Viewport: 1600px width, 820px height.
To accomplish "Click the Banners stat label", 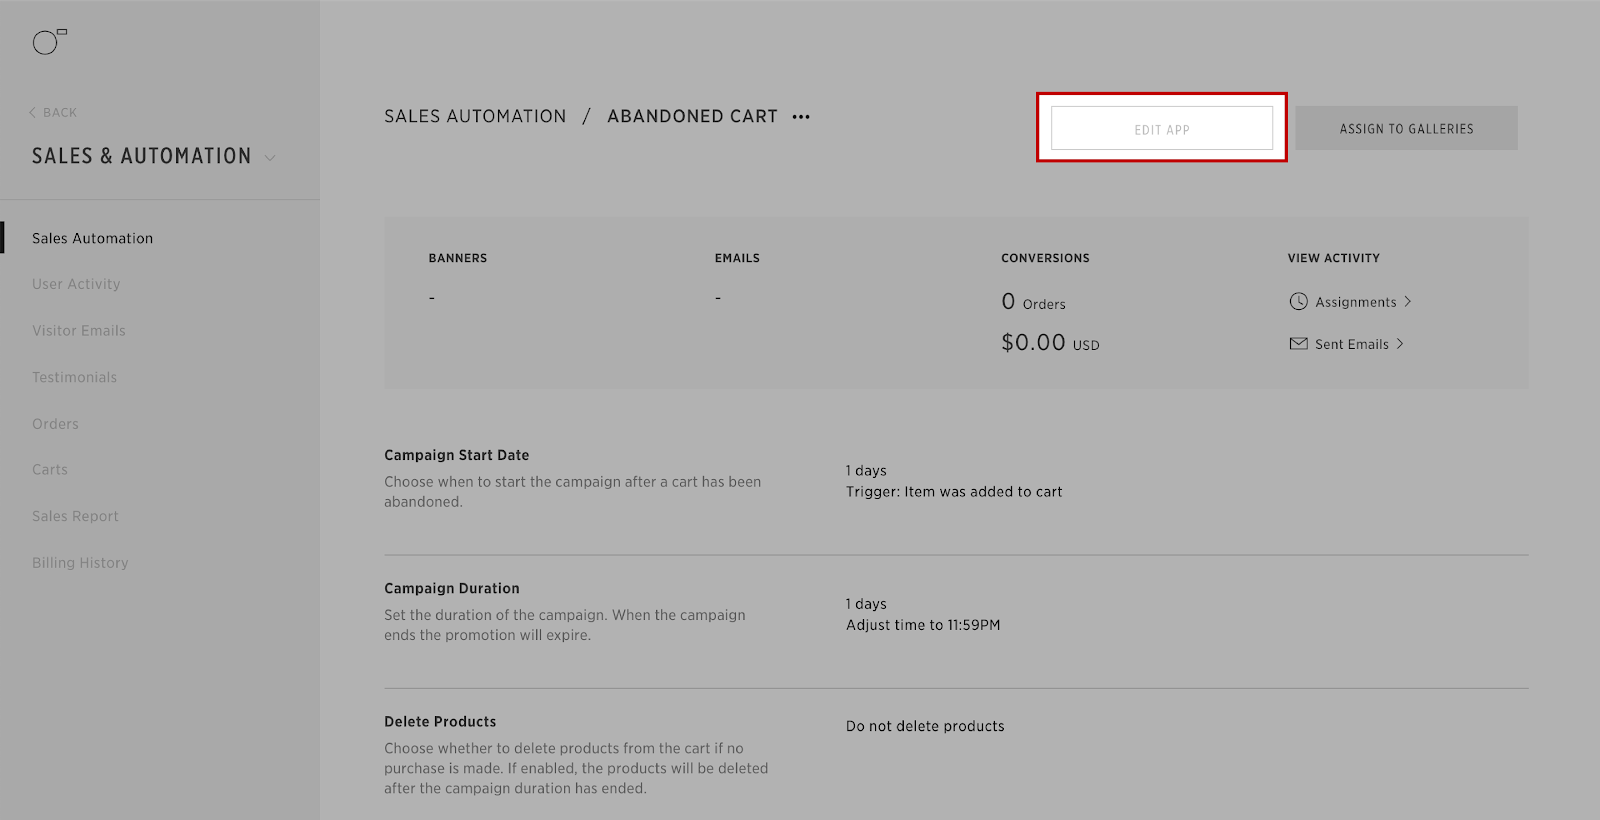I will (x=458, y=258).
